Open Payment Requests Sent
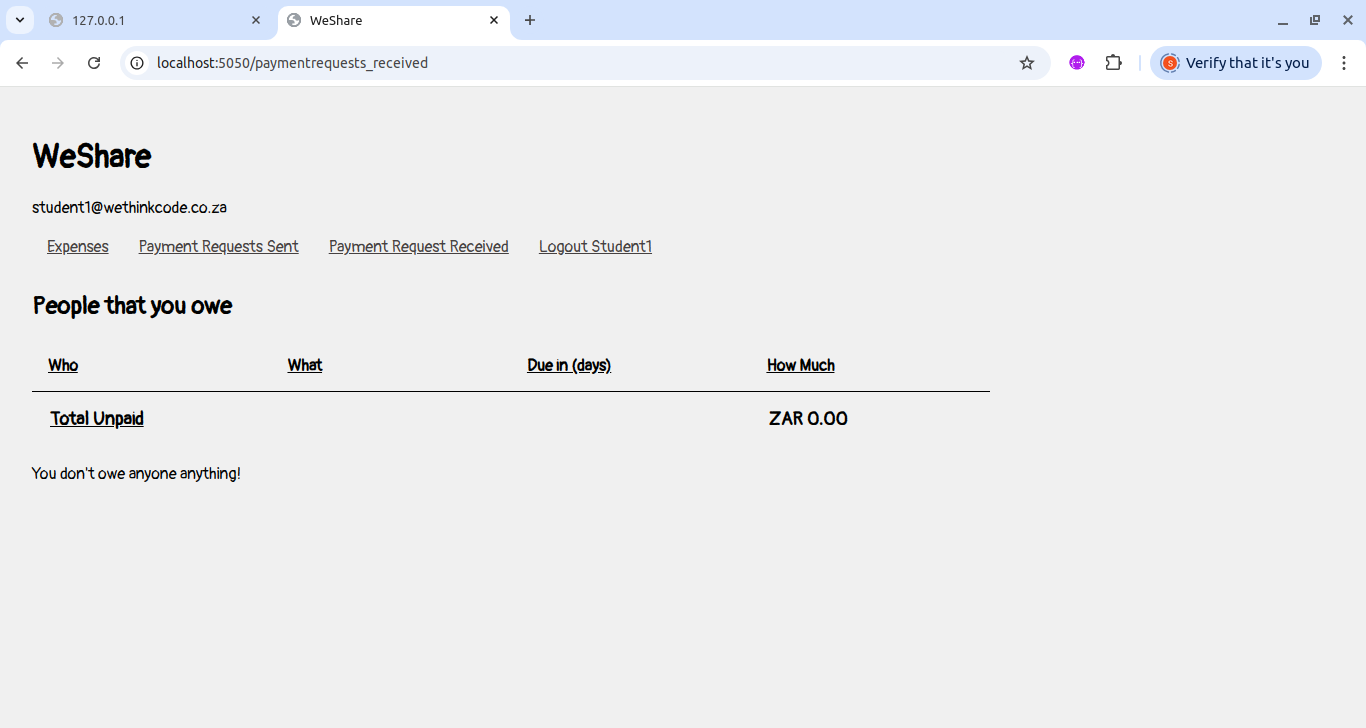 (218, 246)
